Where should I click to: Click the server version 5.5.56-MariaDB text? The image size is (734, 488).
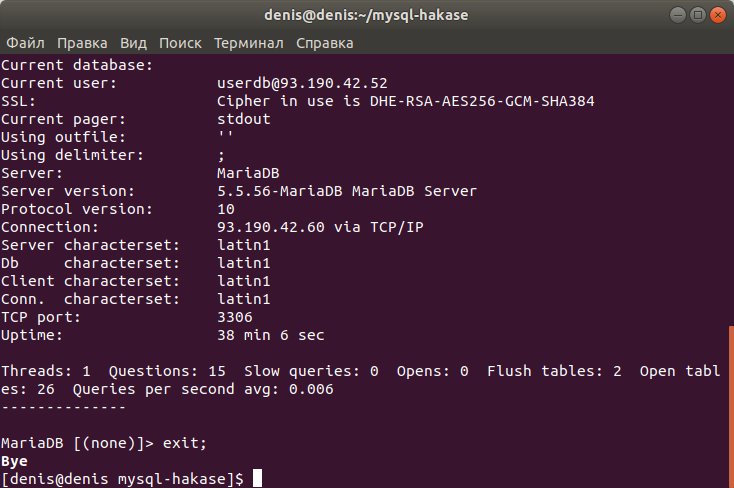[x=280, y=191]
